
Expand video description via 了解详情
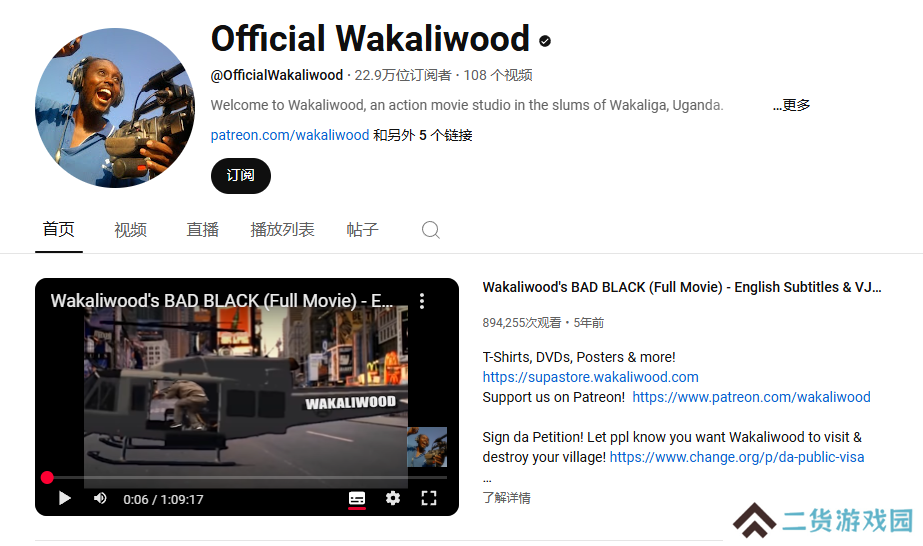coord(506,498)
